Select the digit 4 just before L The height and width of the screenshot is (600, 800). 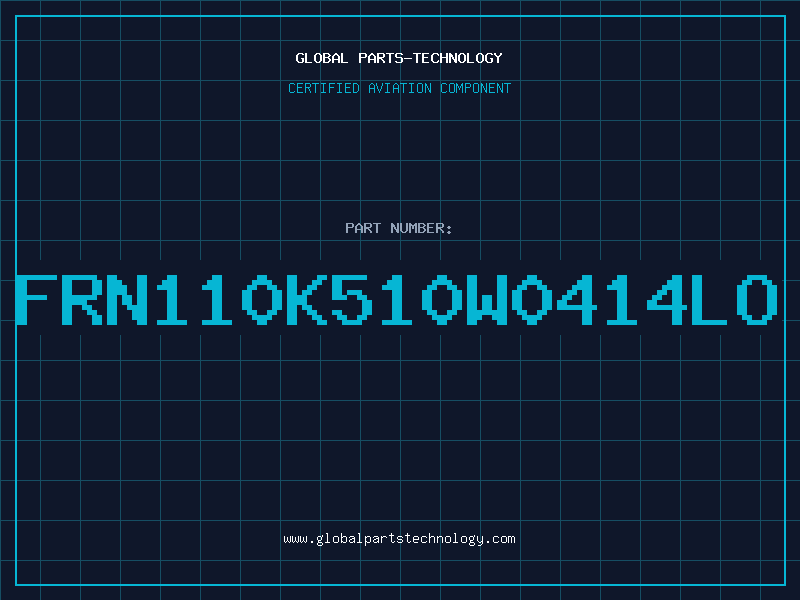pos(668,299)
